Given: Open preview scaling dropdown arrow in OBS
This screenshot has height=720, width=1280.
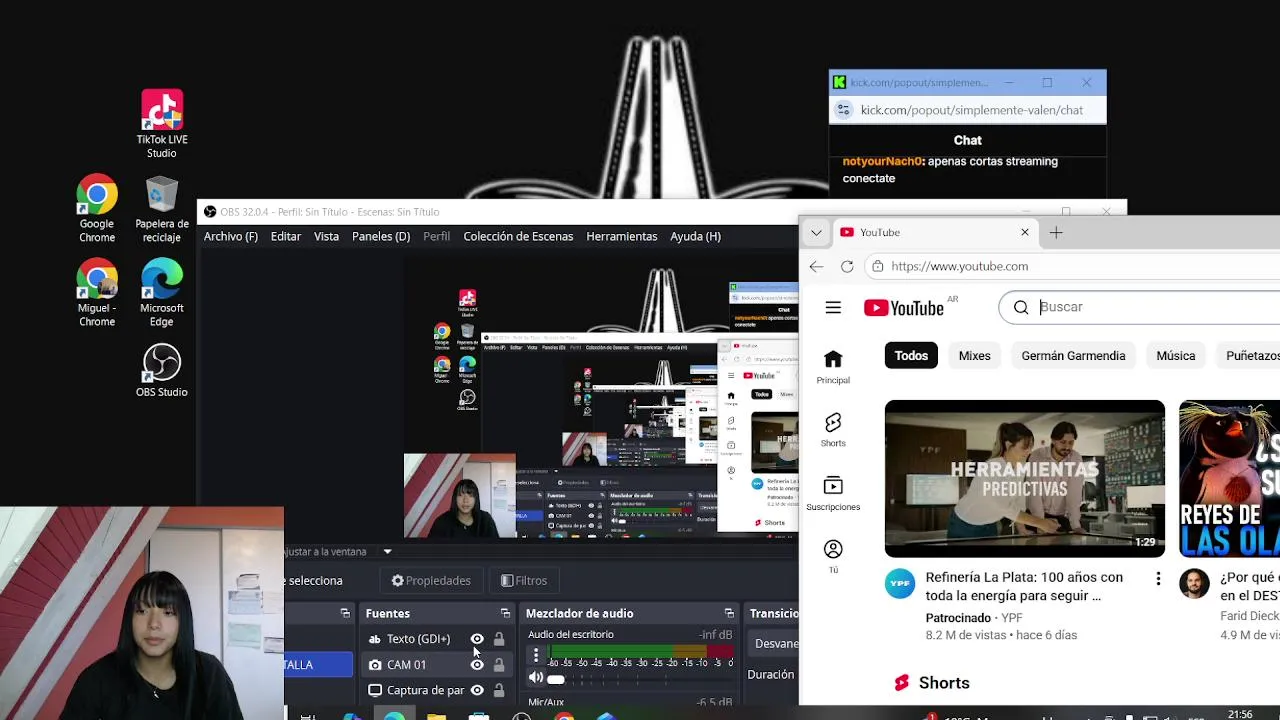Looking at the screenshot, I should coord(387,551).
